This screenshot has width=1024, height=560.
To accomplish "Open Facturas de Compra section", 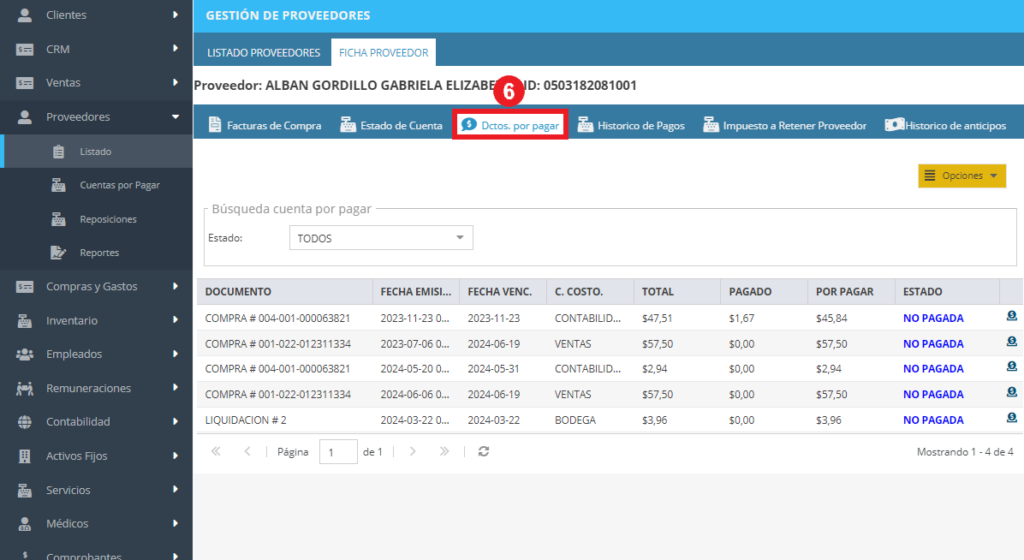I will tap(264, 125).
